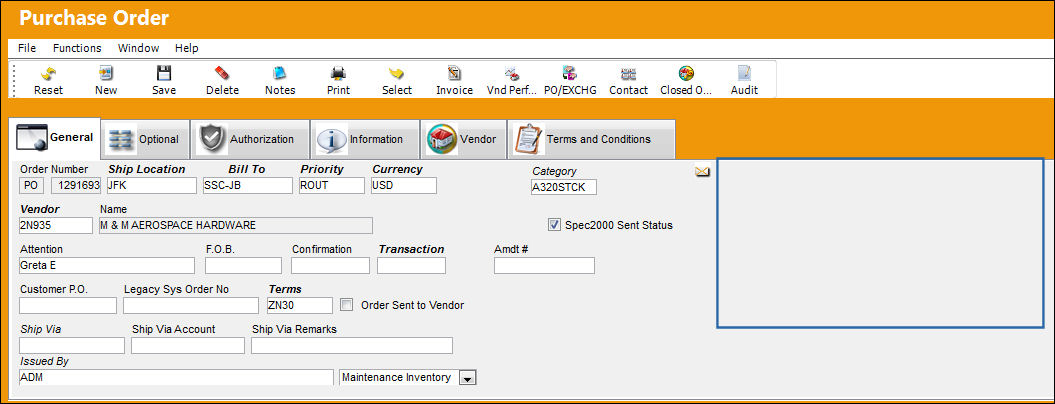1055x404 pixels.
Task: Click the Ship Via Remarks field
Action: (352, 345)
